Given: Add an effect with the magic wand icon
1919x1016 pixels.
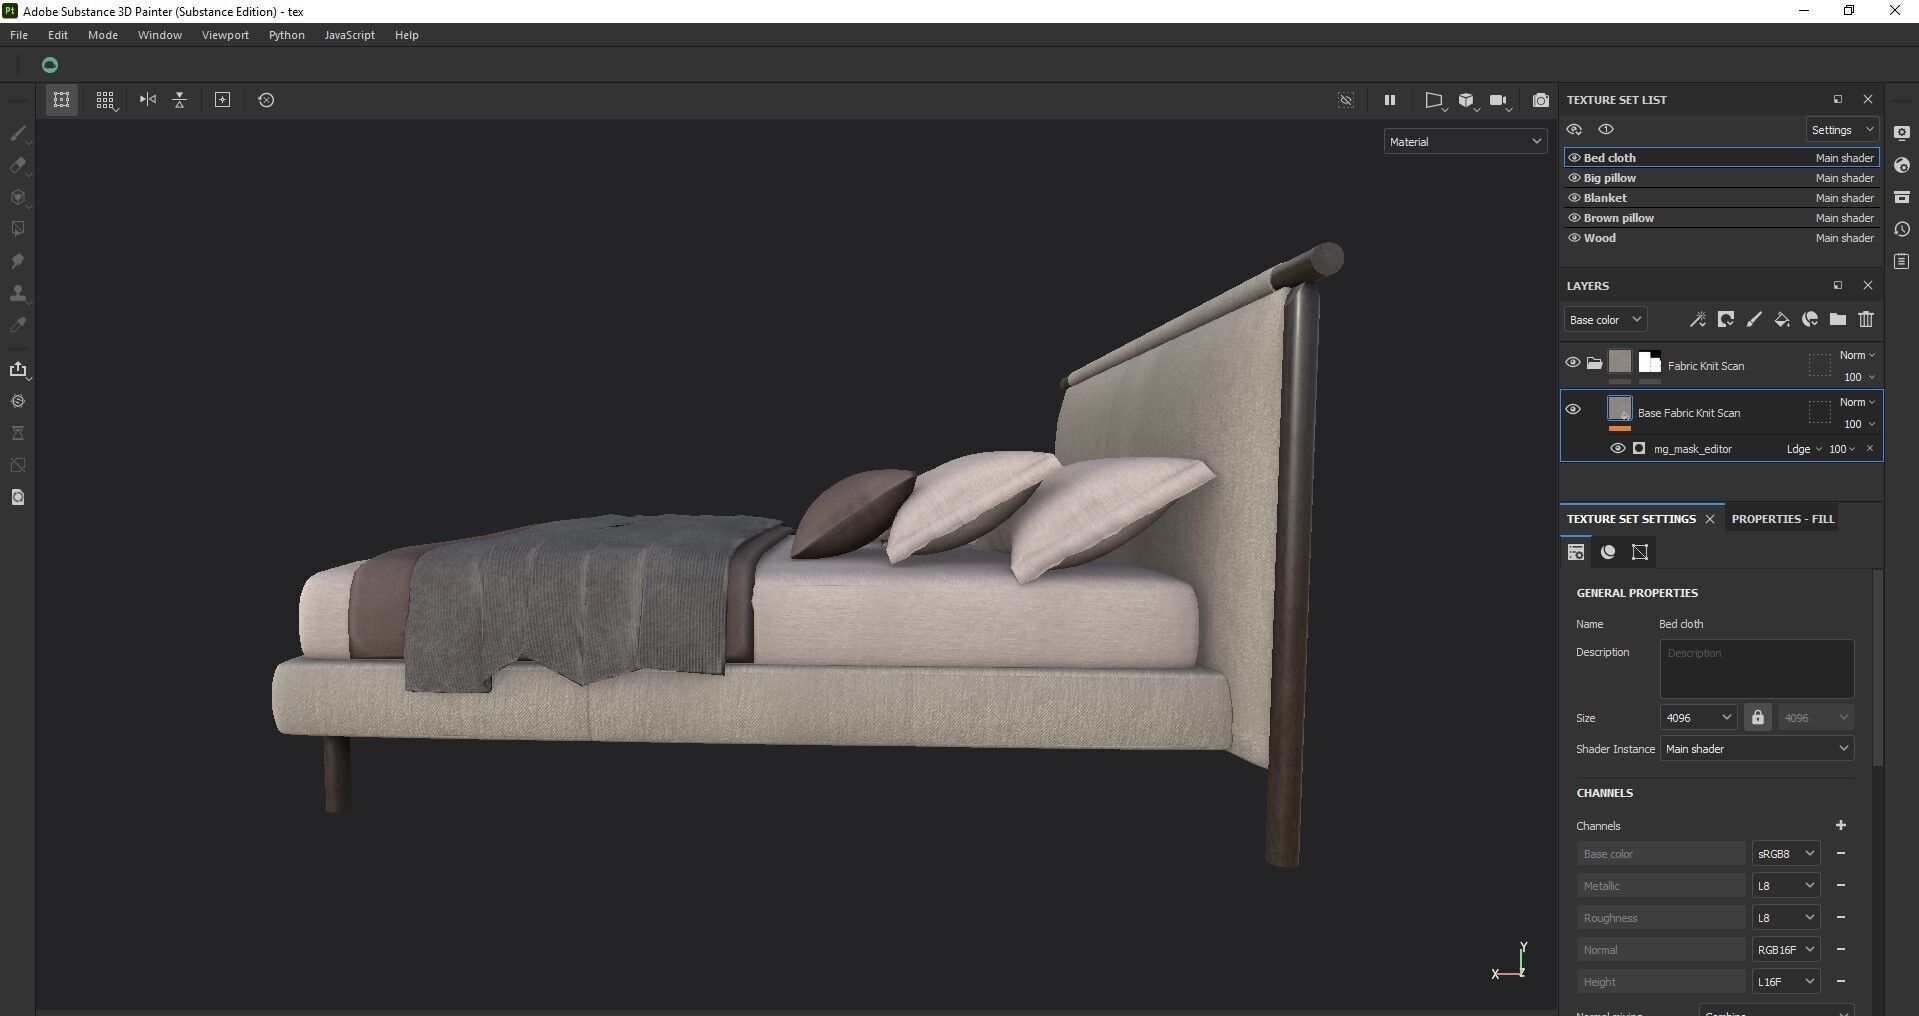Looking at the screenshot, I should (x=1697, y=320).
